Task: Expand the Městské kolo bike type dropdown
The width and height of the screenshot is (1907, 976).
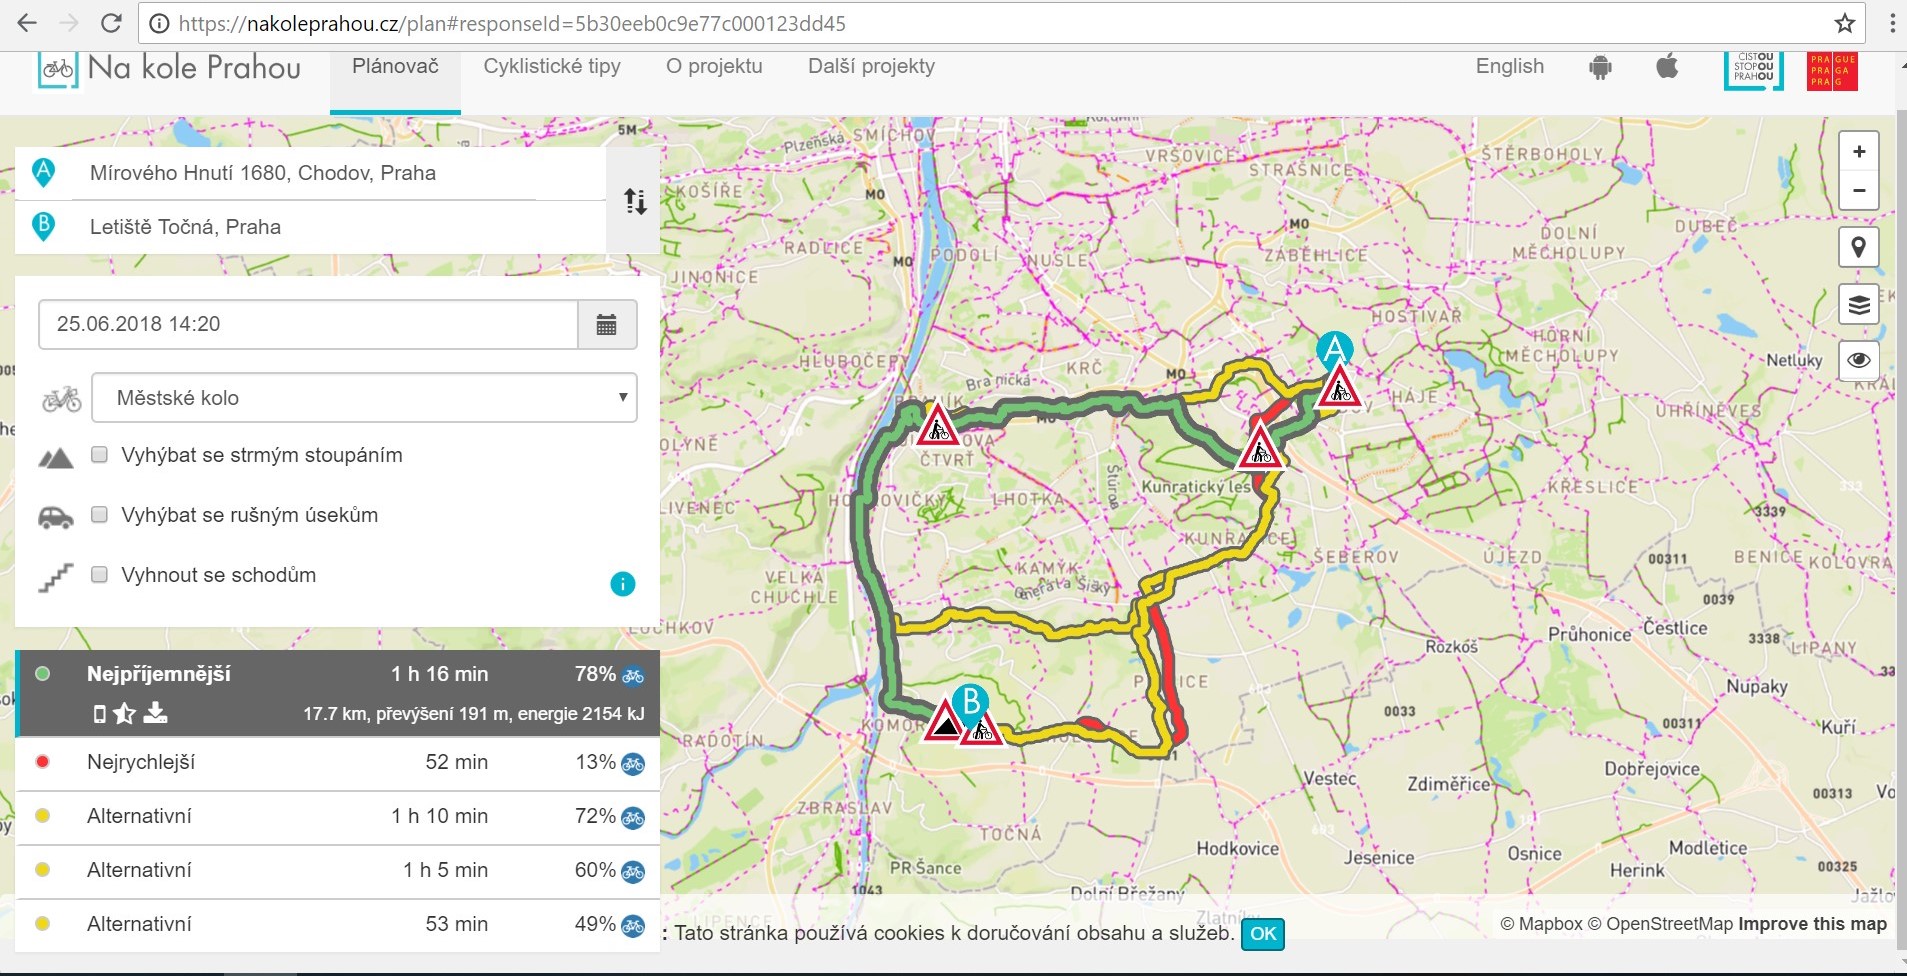Action: 364,398
